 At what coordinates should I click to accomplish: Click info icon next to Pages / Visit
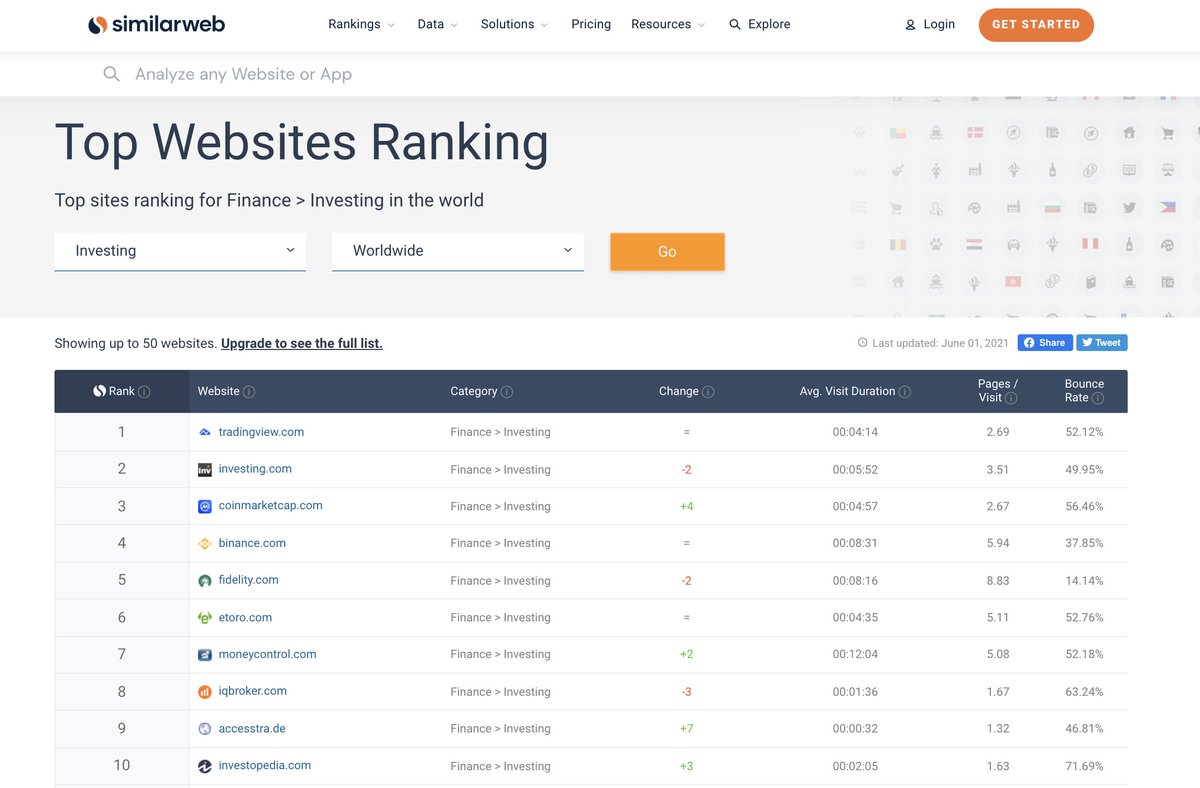pyautogui.click(x=1011, y=398)
